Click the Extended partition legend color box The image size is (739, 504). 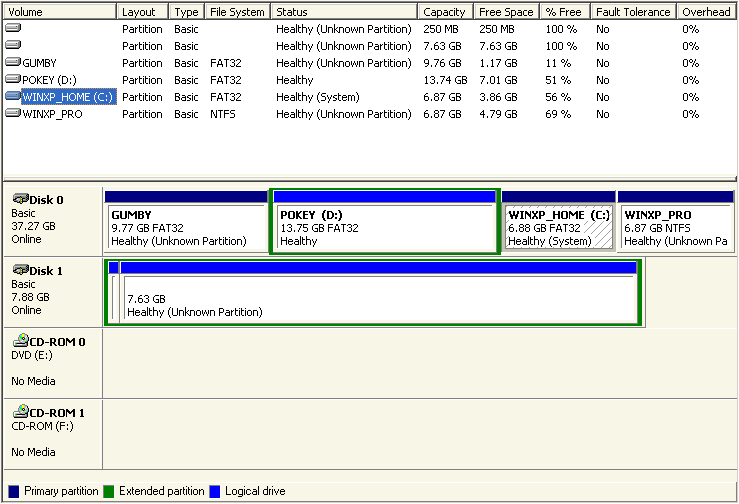[110, 491]
